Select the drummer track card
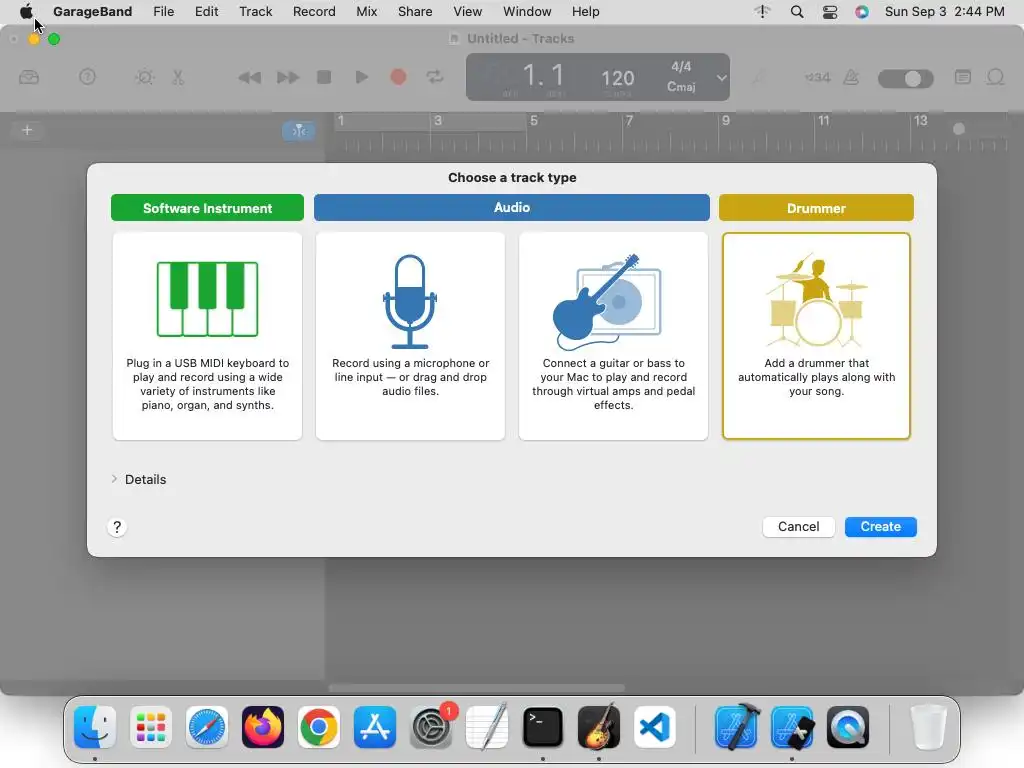Image resolution: width=1024 pixels, height=768 pixels. [x=816, y=336]
